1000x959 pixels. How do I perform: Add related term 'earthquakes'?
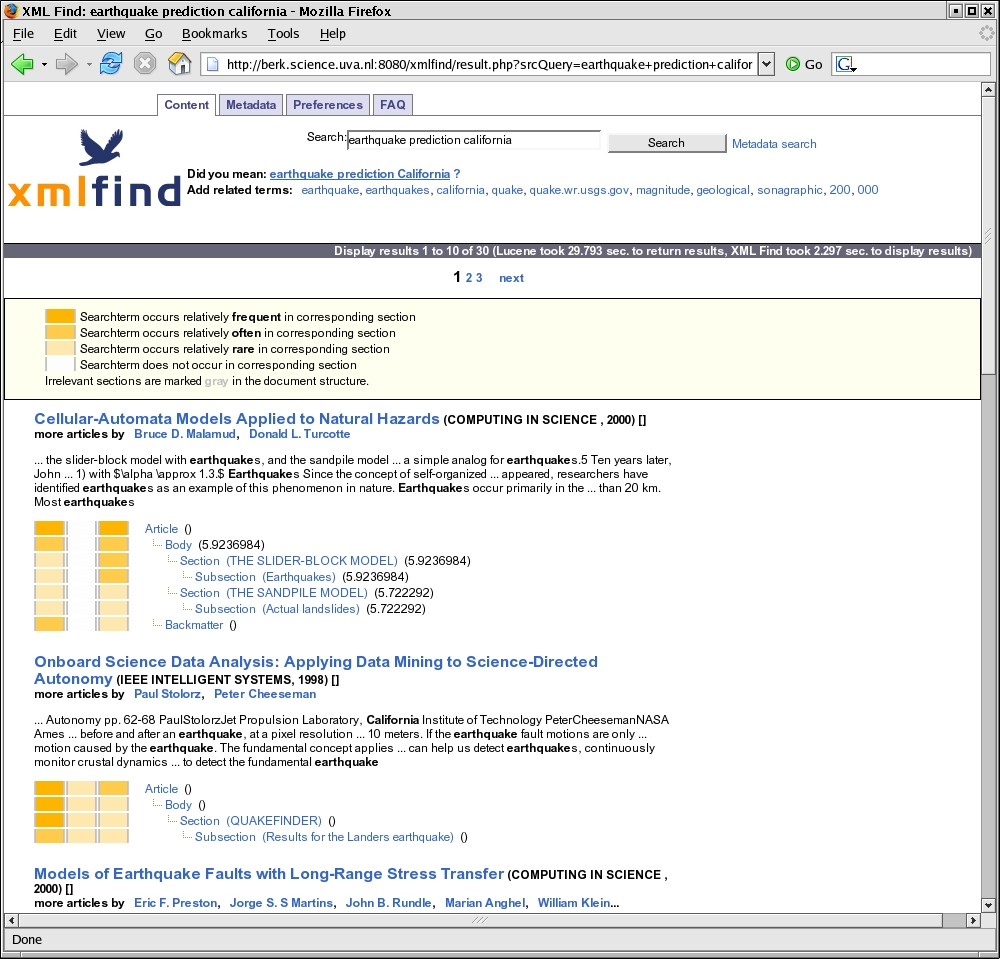397,189
